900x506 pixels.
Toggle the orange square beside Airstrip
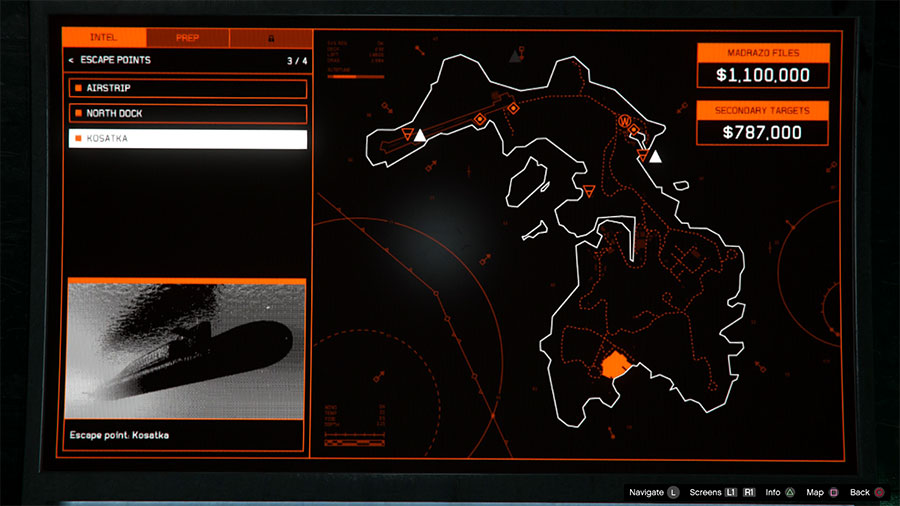[x=78, y=89]
